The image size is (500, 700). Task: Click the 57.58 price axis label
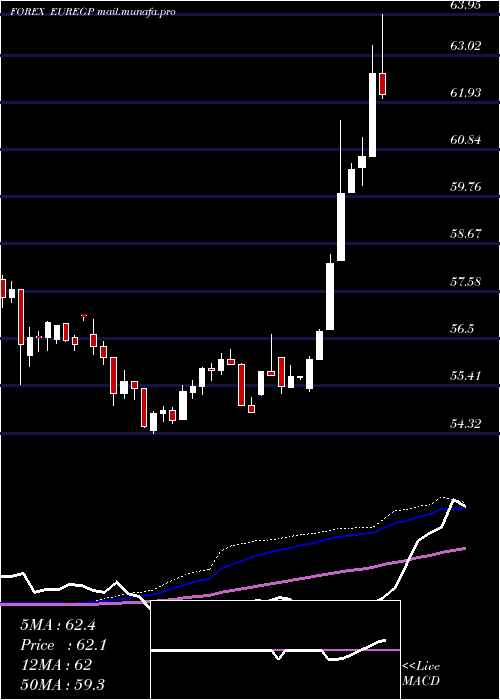click(x=466, y=282)
